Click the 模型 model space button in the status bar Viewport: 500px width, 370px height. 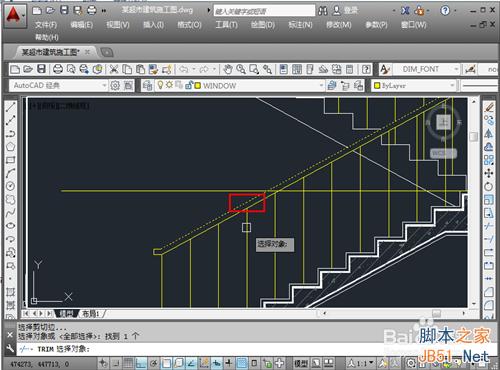301,363
